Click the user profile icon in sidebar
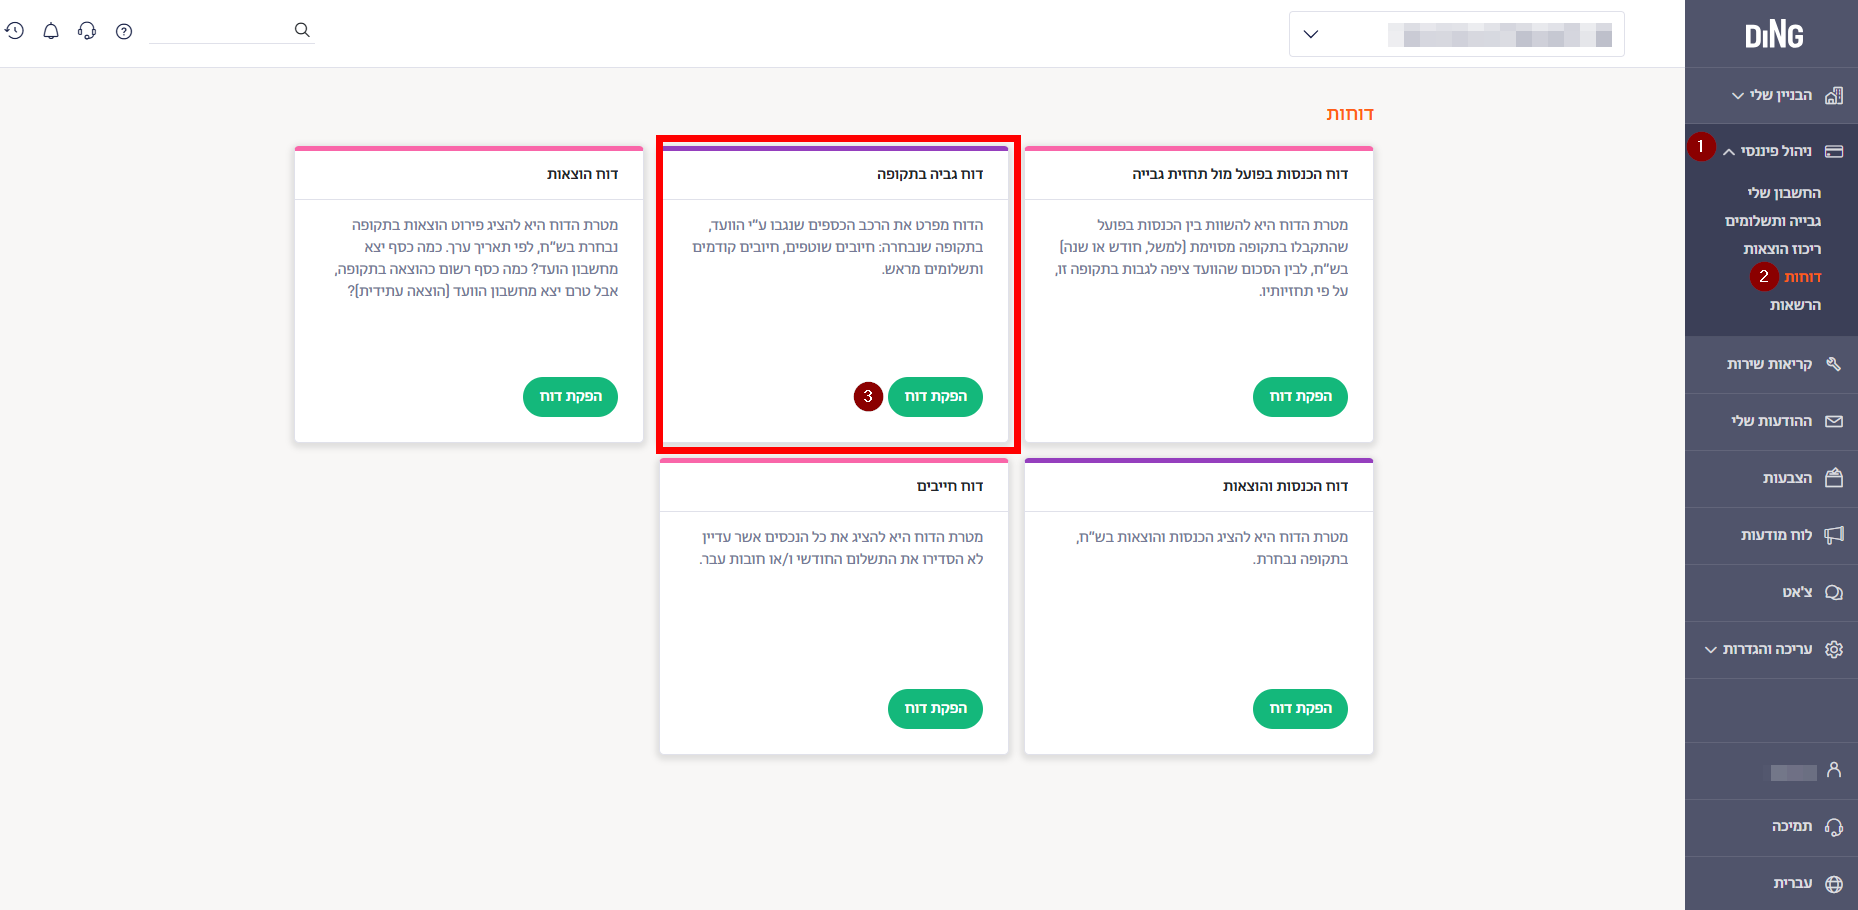Screen dimensions: 1858x910 (1833, 770)
